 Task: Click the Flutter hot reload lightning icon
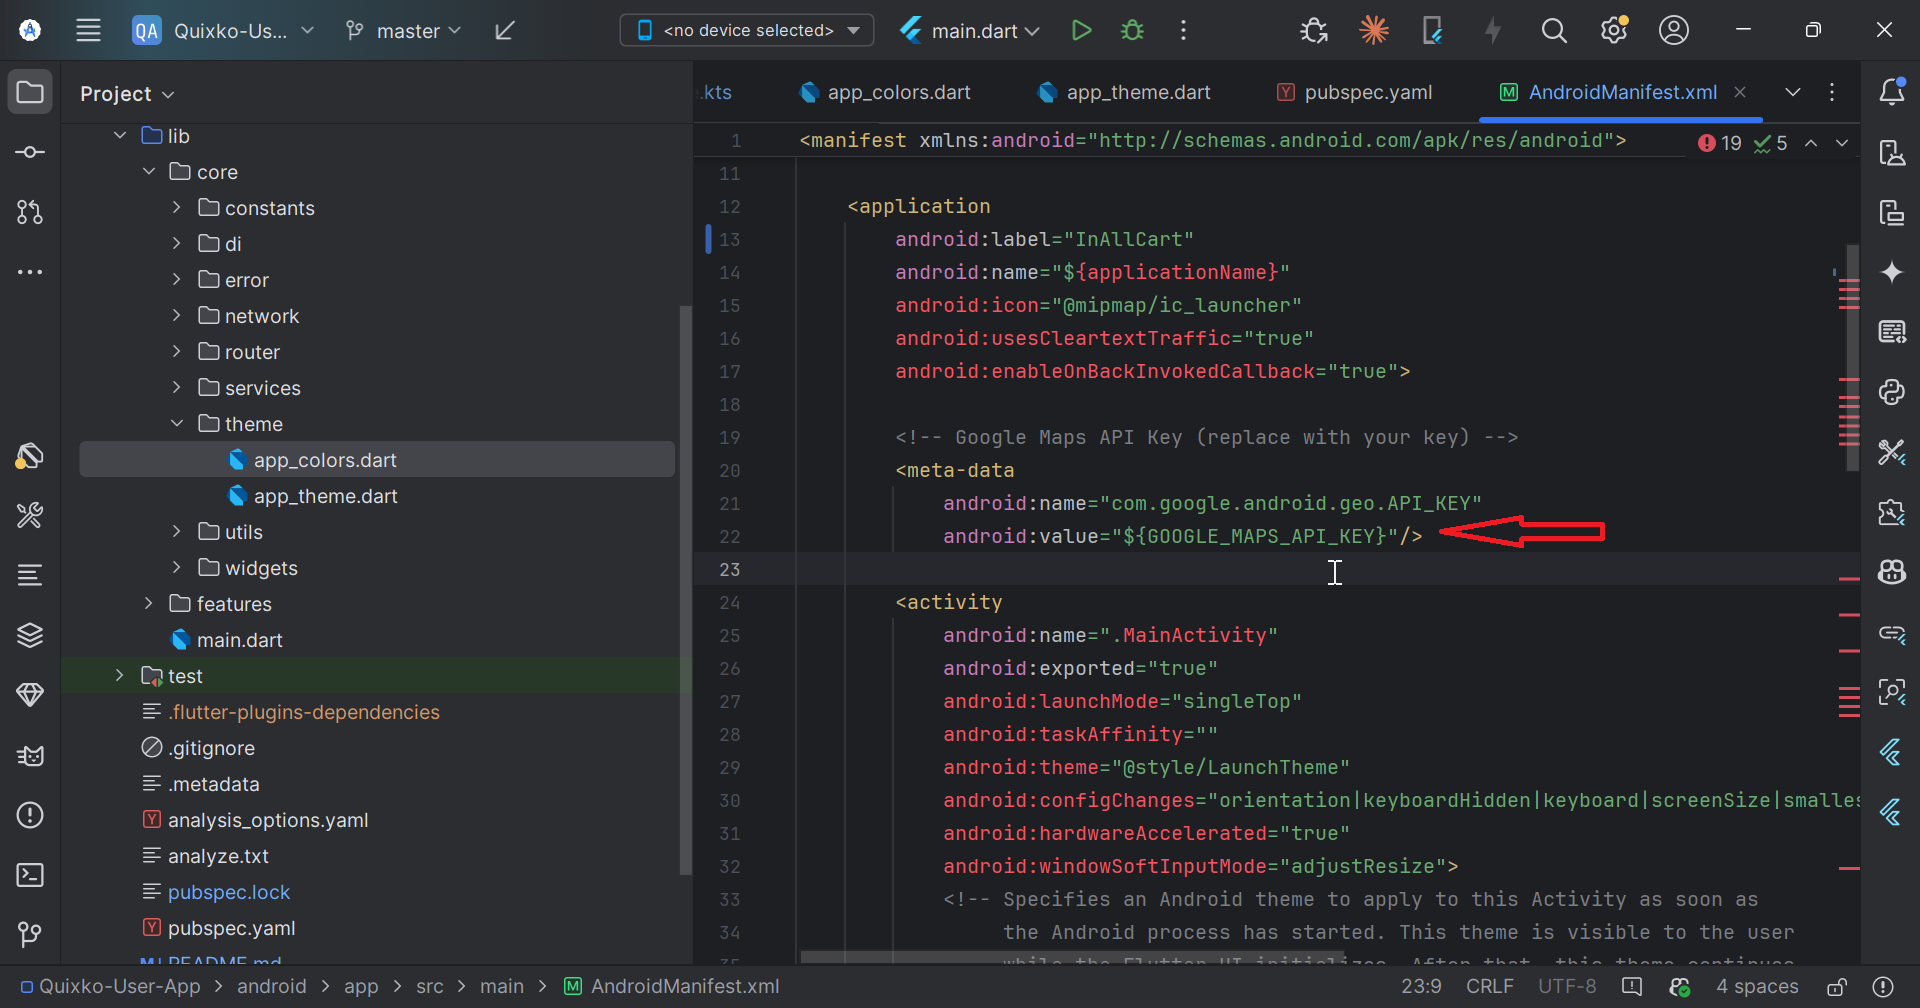pyautogui.click(x=1493, y=30)
